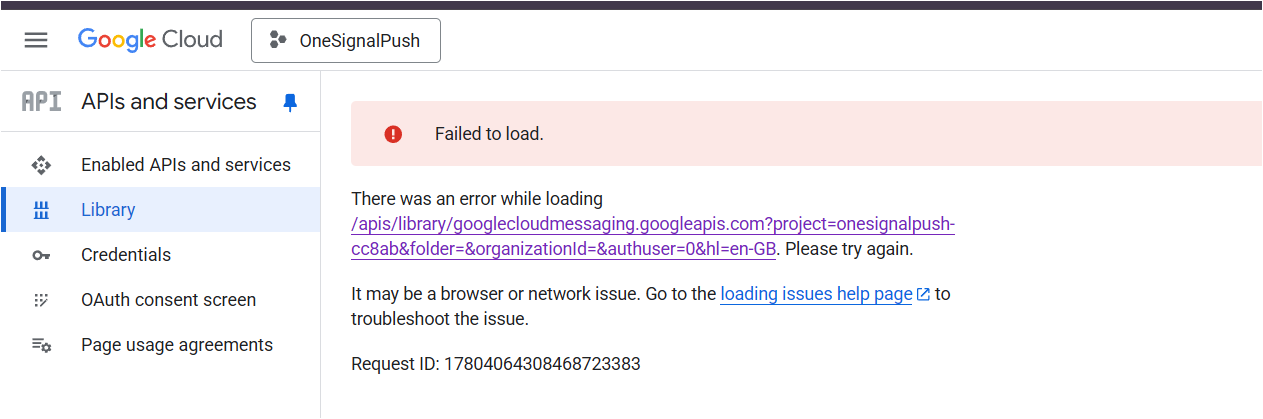This screenshot has height=419, width=1263.
Task: Click the Credentials key icon
Action: [x=41, y=255]
